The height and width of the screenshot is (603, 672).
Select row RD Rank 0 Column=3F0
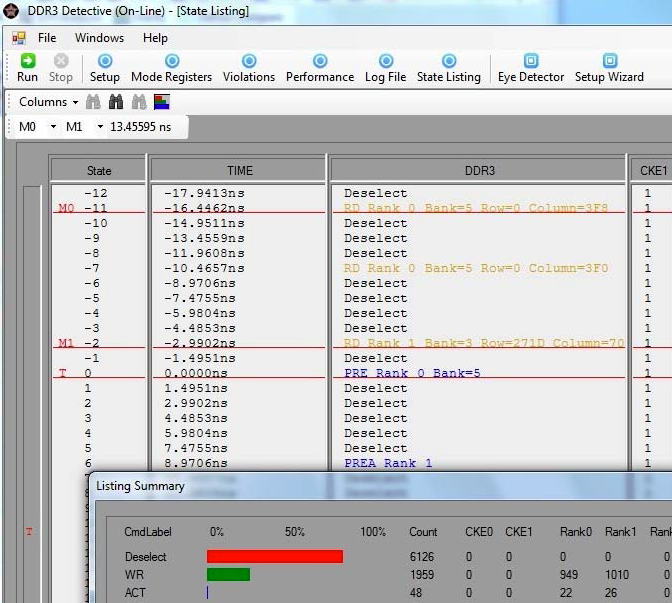tap(476, 268)
